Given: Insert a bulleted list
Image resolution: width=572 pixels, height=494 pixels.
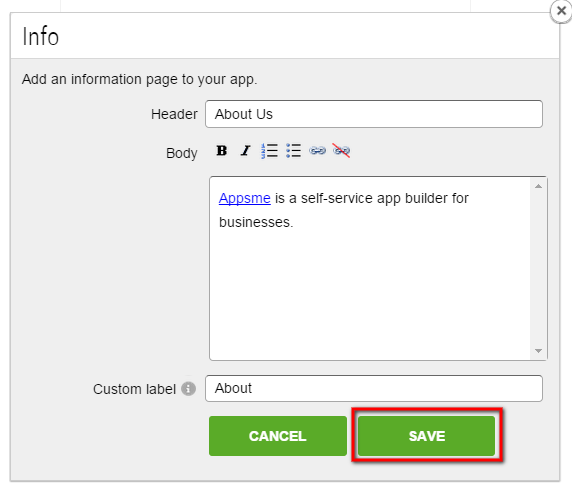Looking at the screenshot, I should [293, 151].
